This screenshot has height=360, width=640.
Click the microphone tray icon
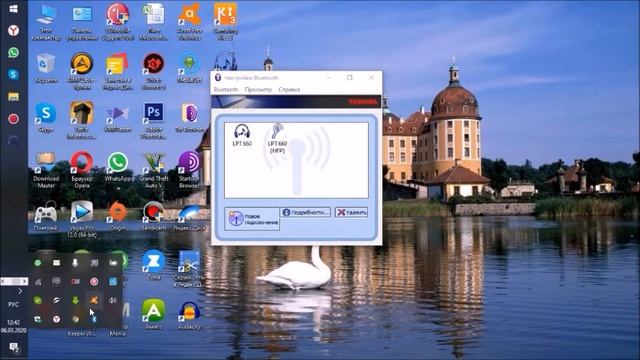(x=75, y=263)
